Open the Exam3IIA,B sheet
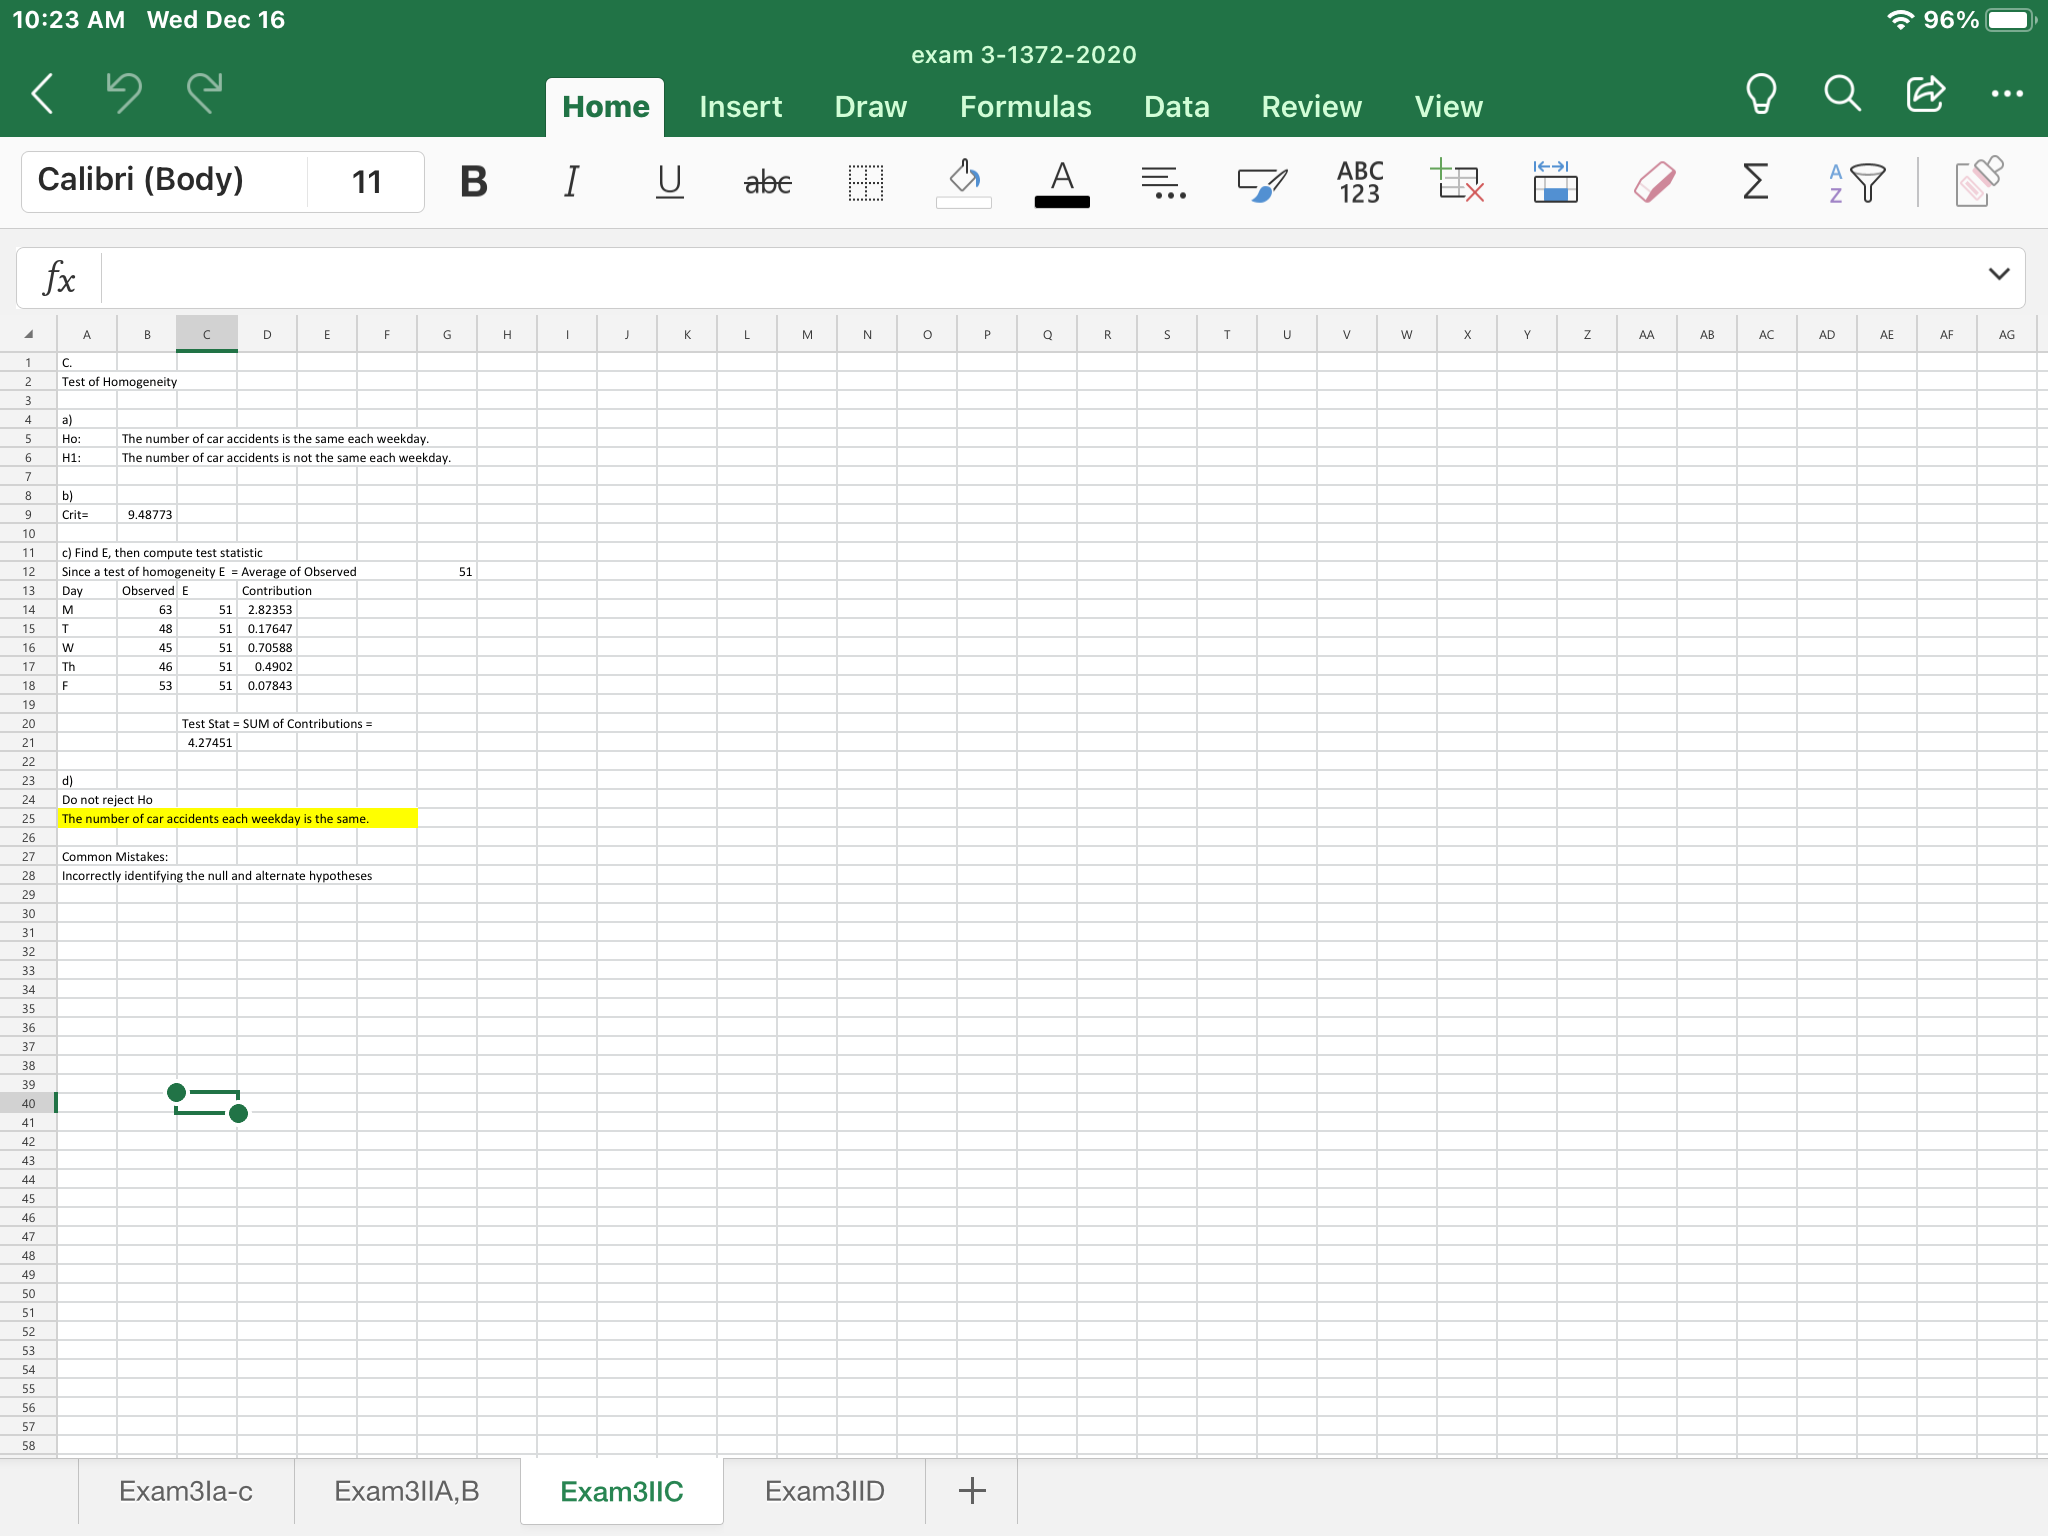 (407, 1490)
